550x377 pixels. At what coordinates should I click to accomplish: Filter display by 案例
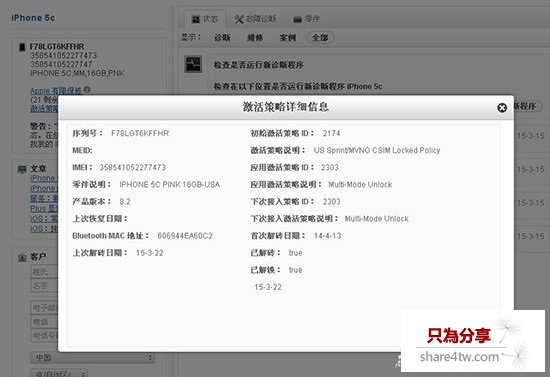coord(288,38)
